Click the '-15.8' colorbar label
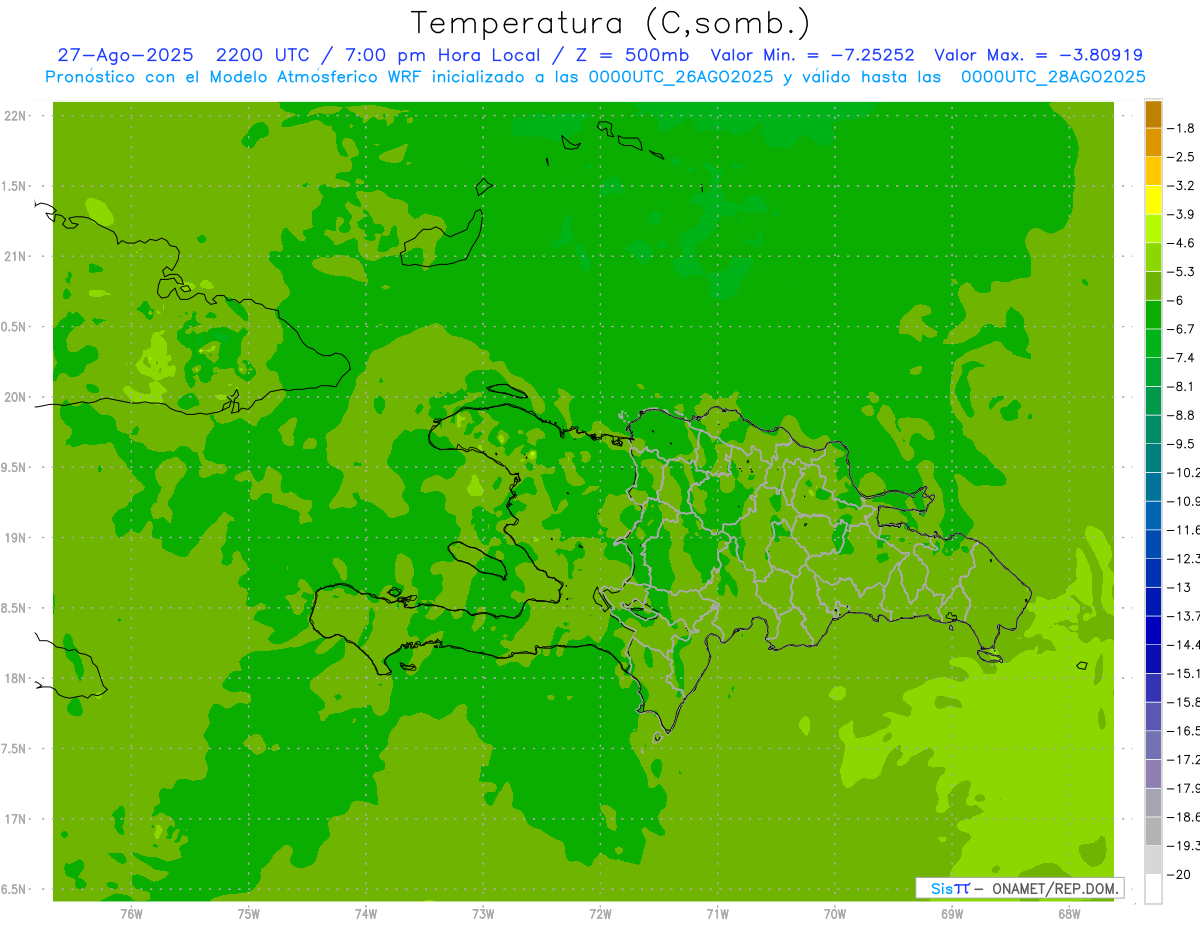This screenshot has width=1200, height=927. tap(1185, 702)
